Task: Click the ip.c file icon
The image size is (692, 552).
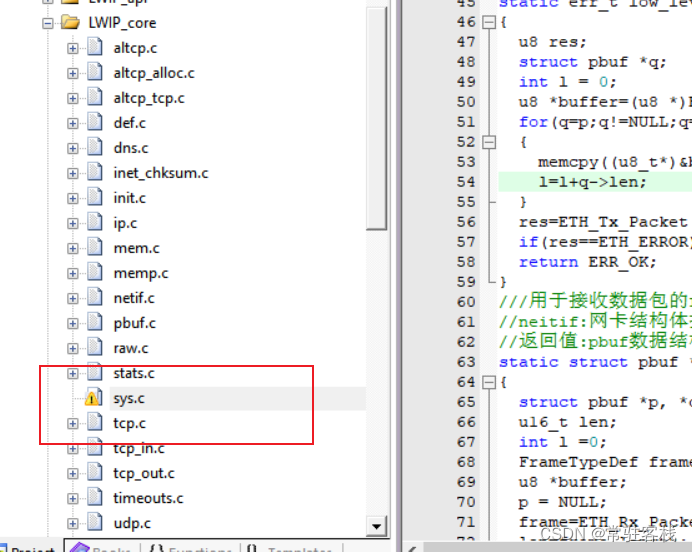Action: tap(95, 222)
